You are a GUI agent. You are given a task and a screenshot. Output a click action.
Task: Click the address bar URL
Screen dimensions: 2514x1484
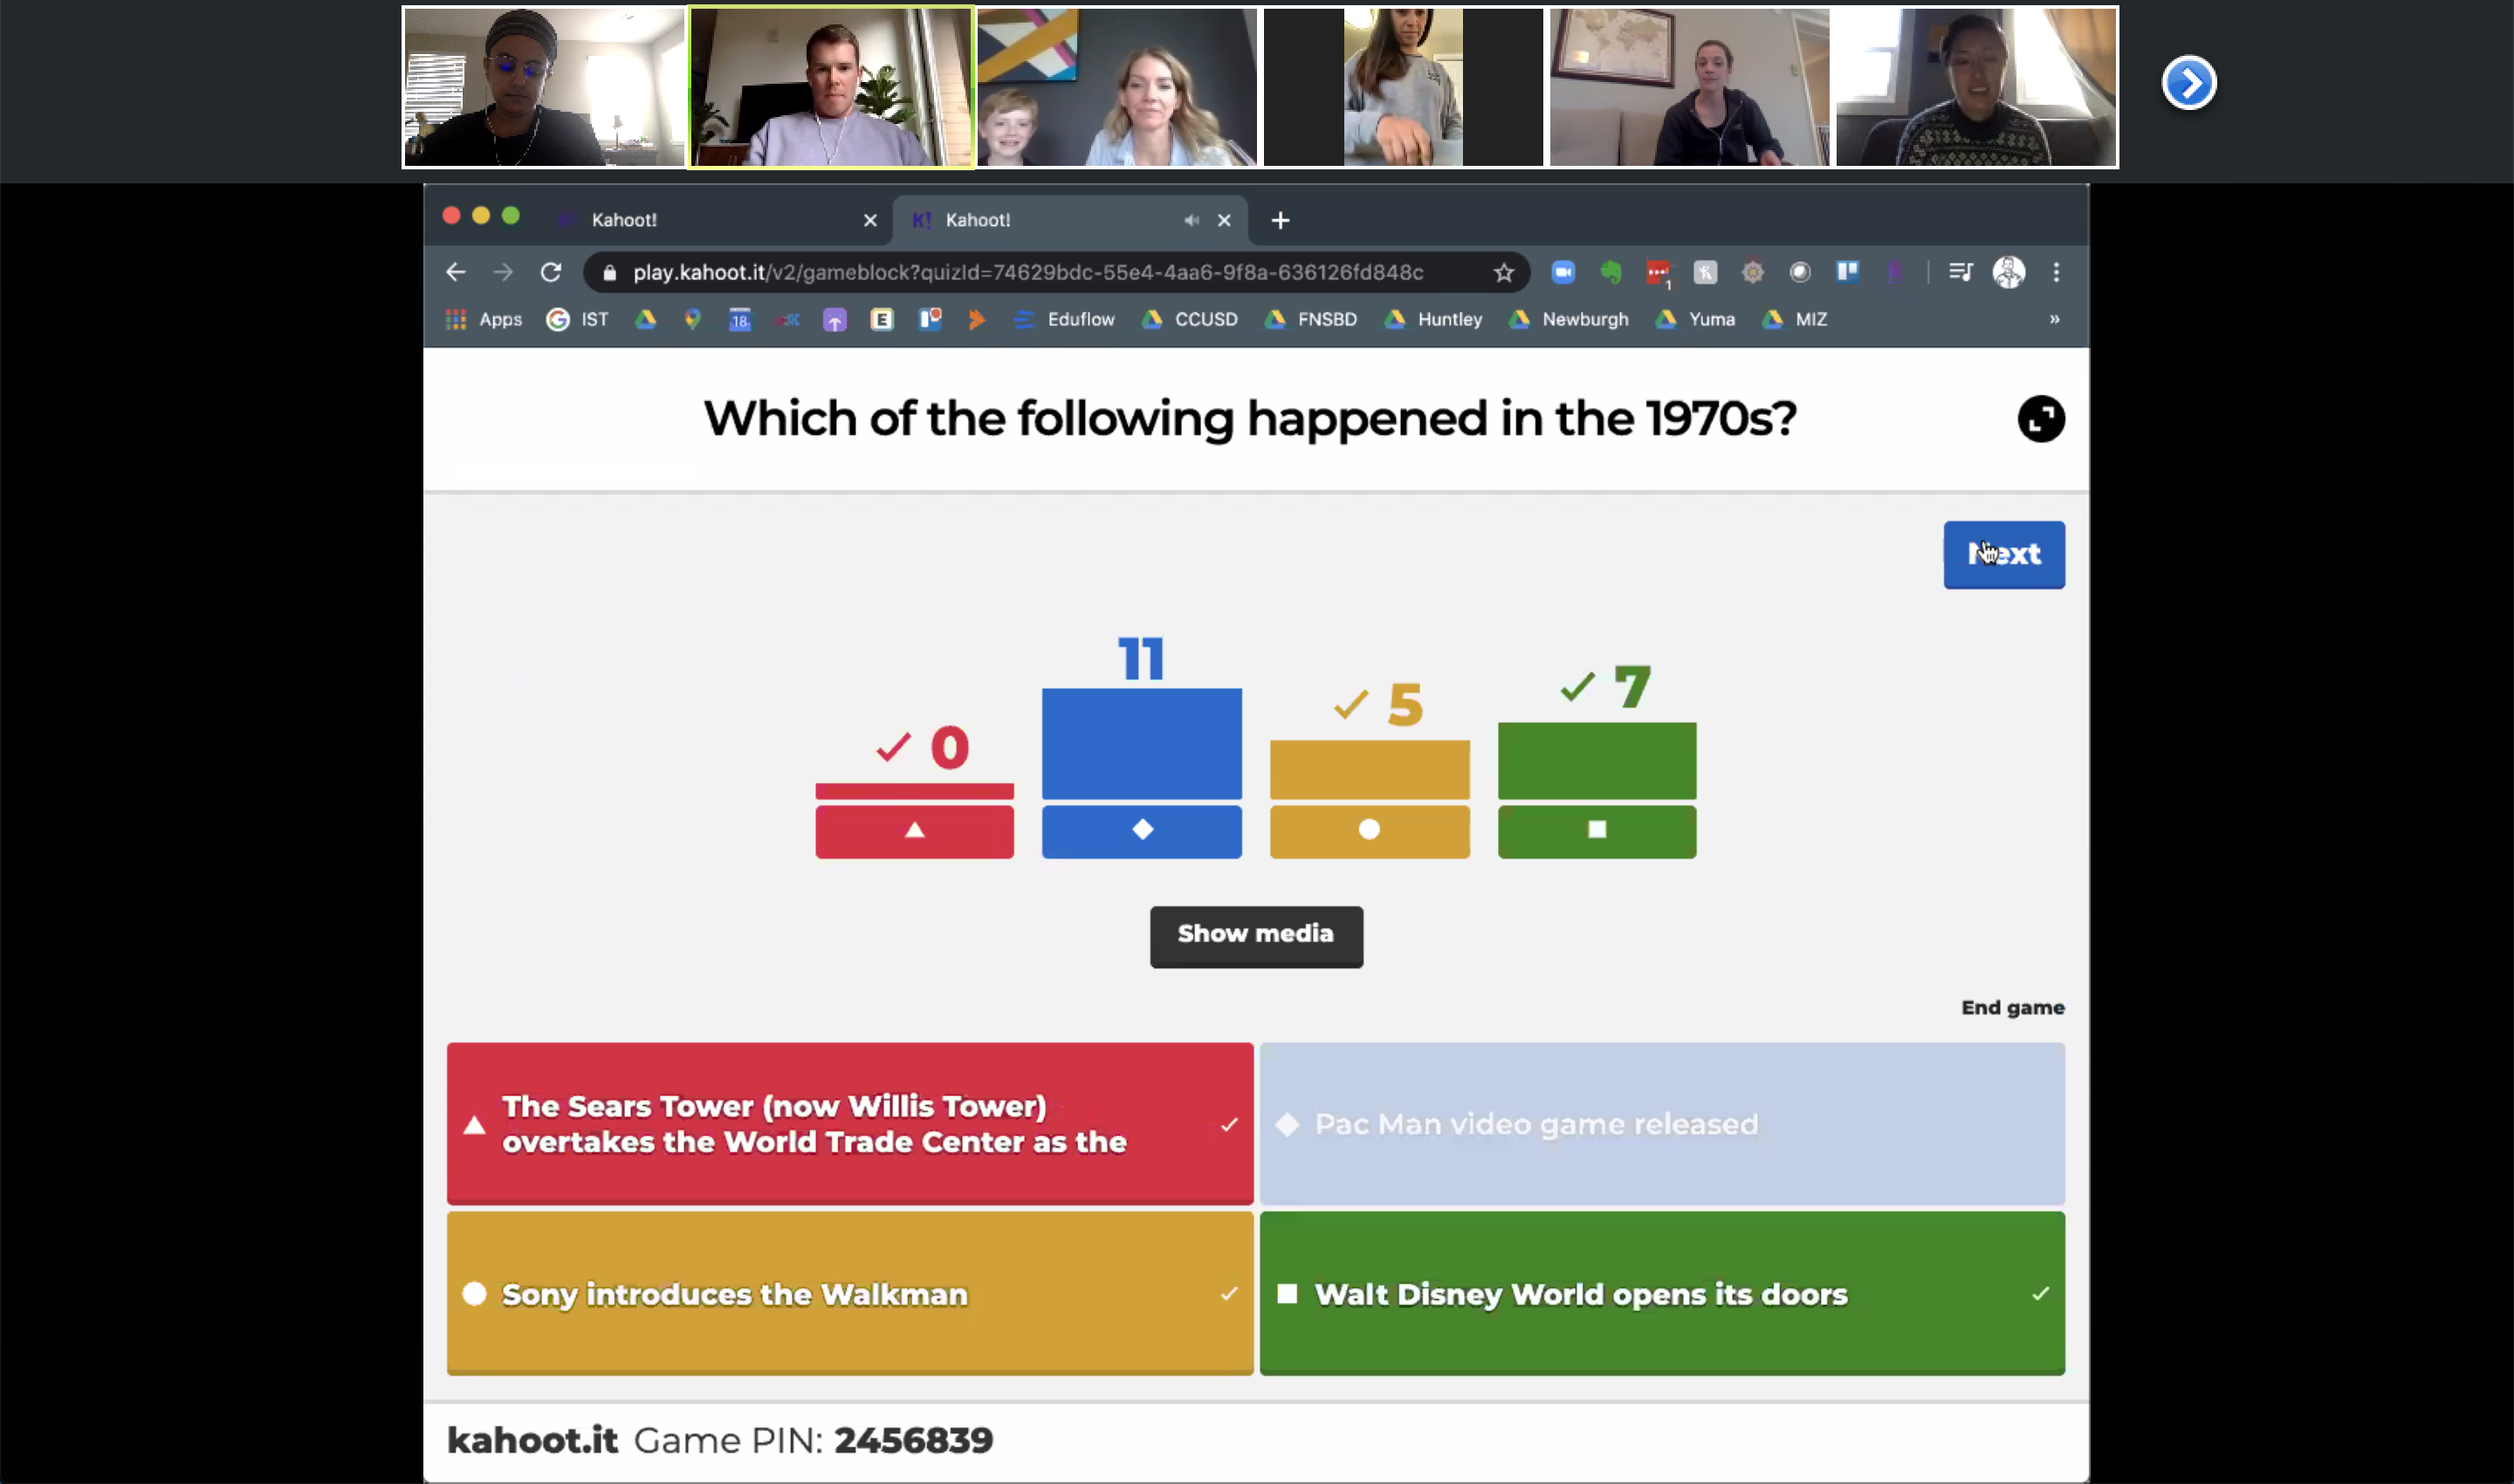coord(1028,272)
